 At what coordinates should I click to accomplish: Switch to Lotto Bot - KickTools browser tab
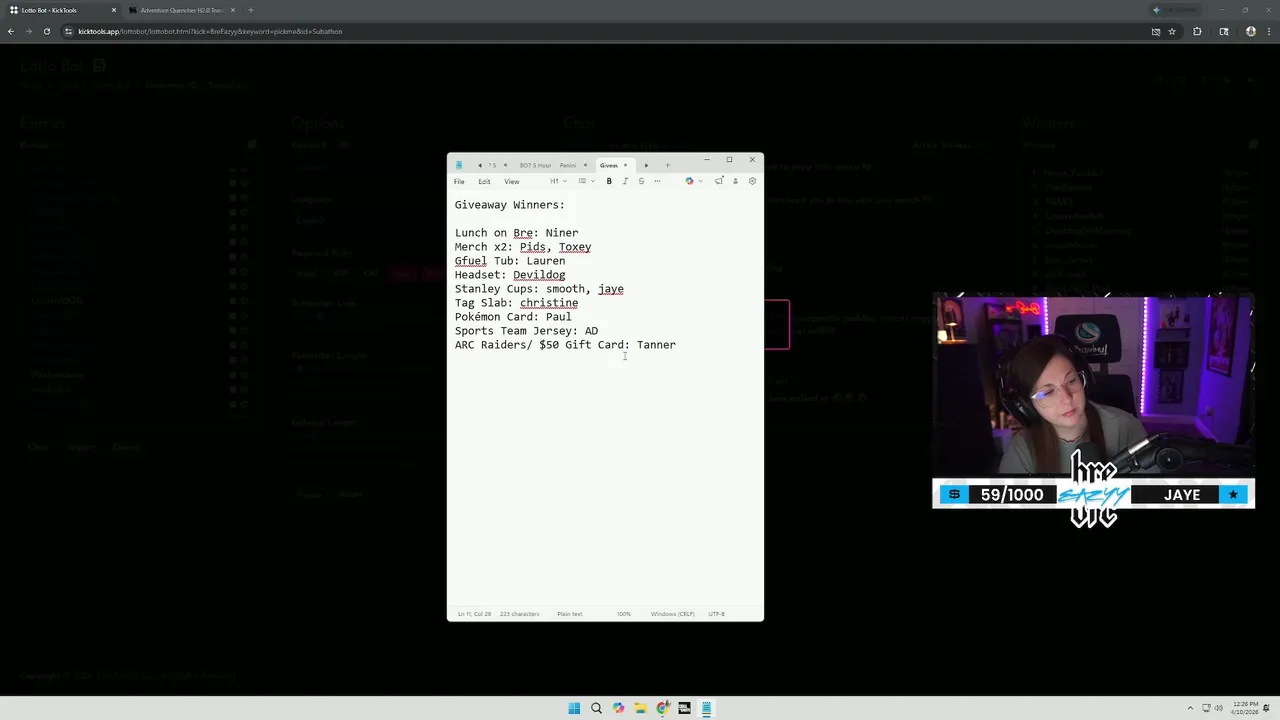(x=62, y=10)
